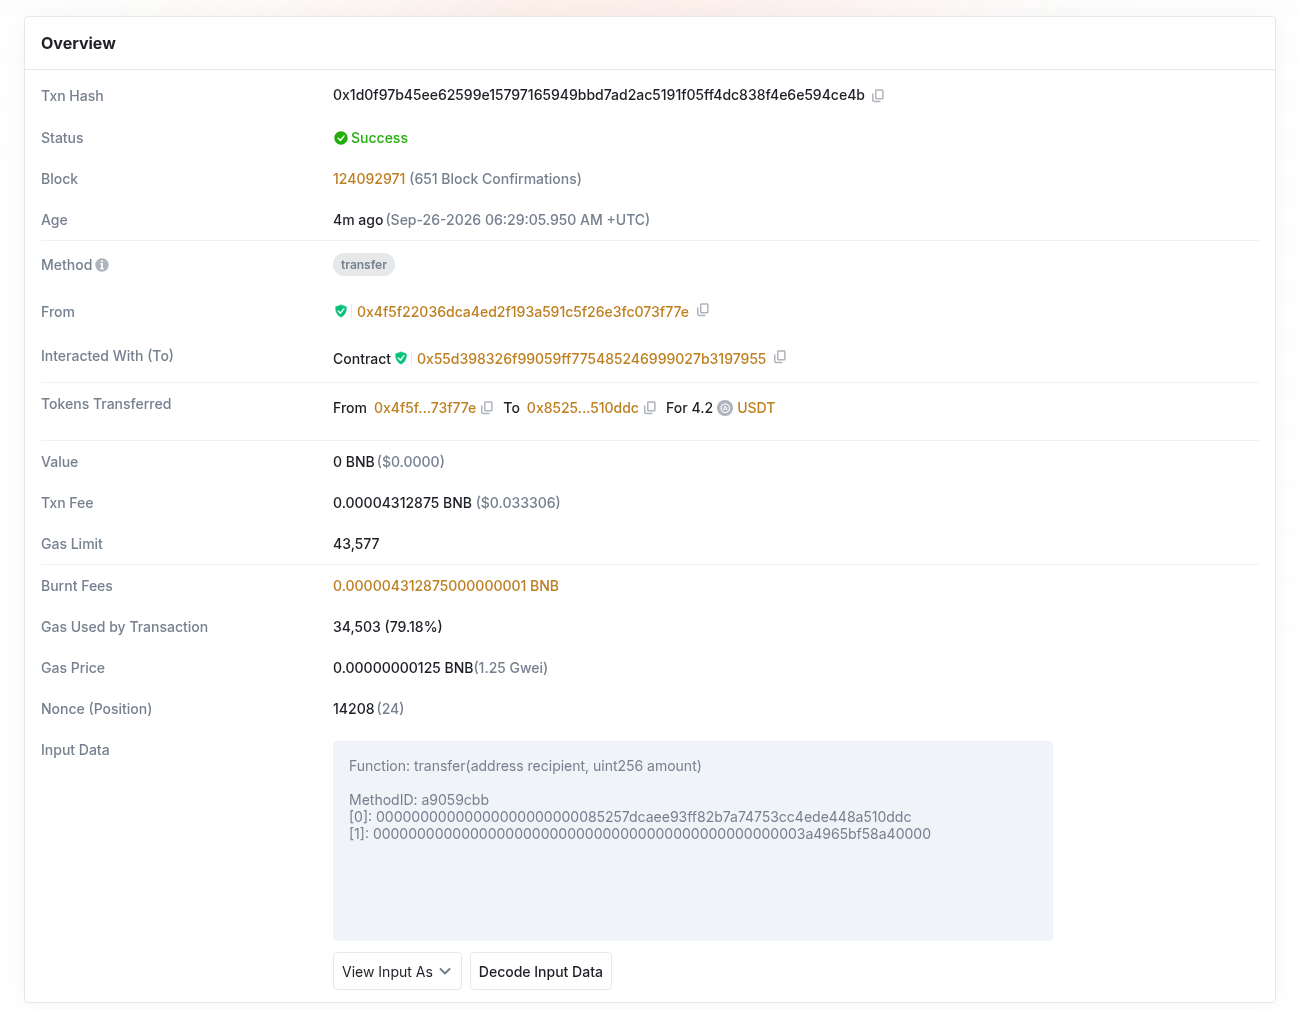Click the Decode Input Data button

pos(541,971)
